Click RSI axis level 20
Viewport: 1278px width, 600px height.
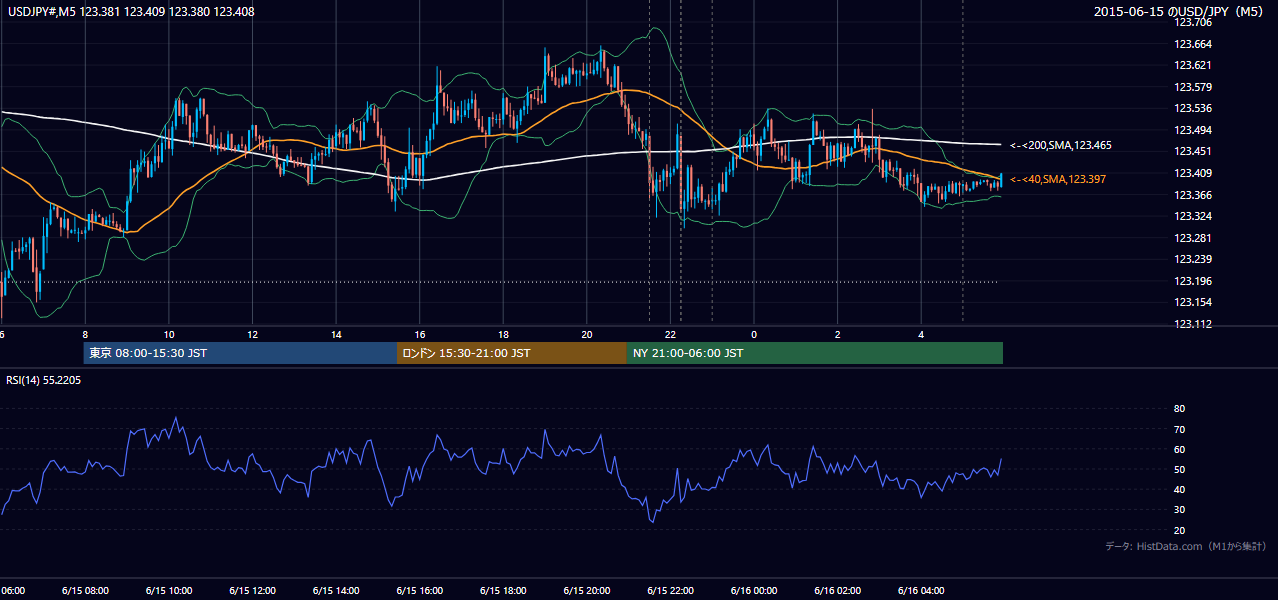[1179, 530]
